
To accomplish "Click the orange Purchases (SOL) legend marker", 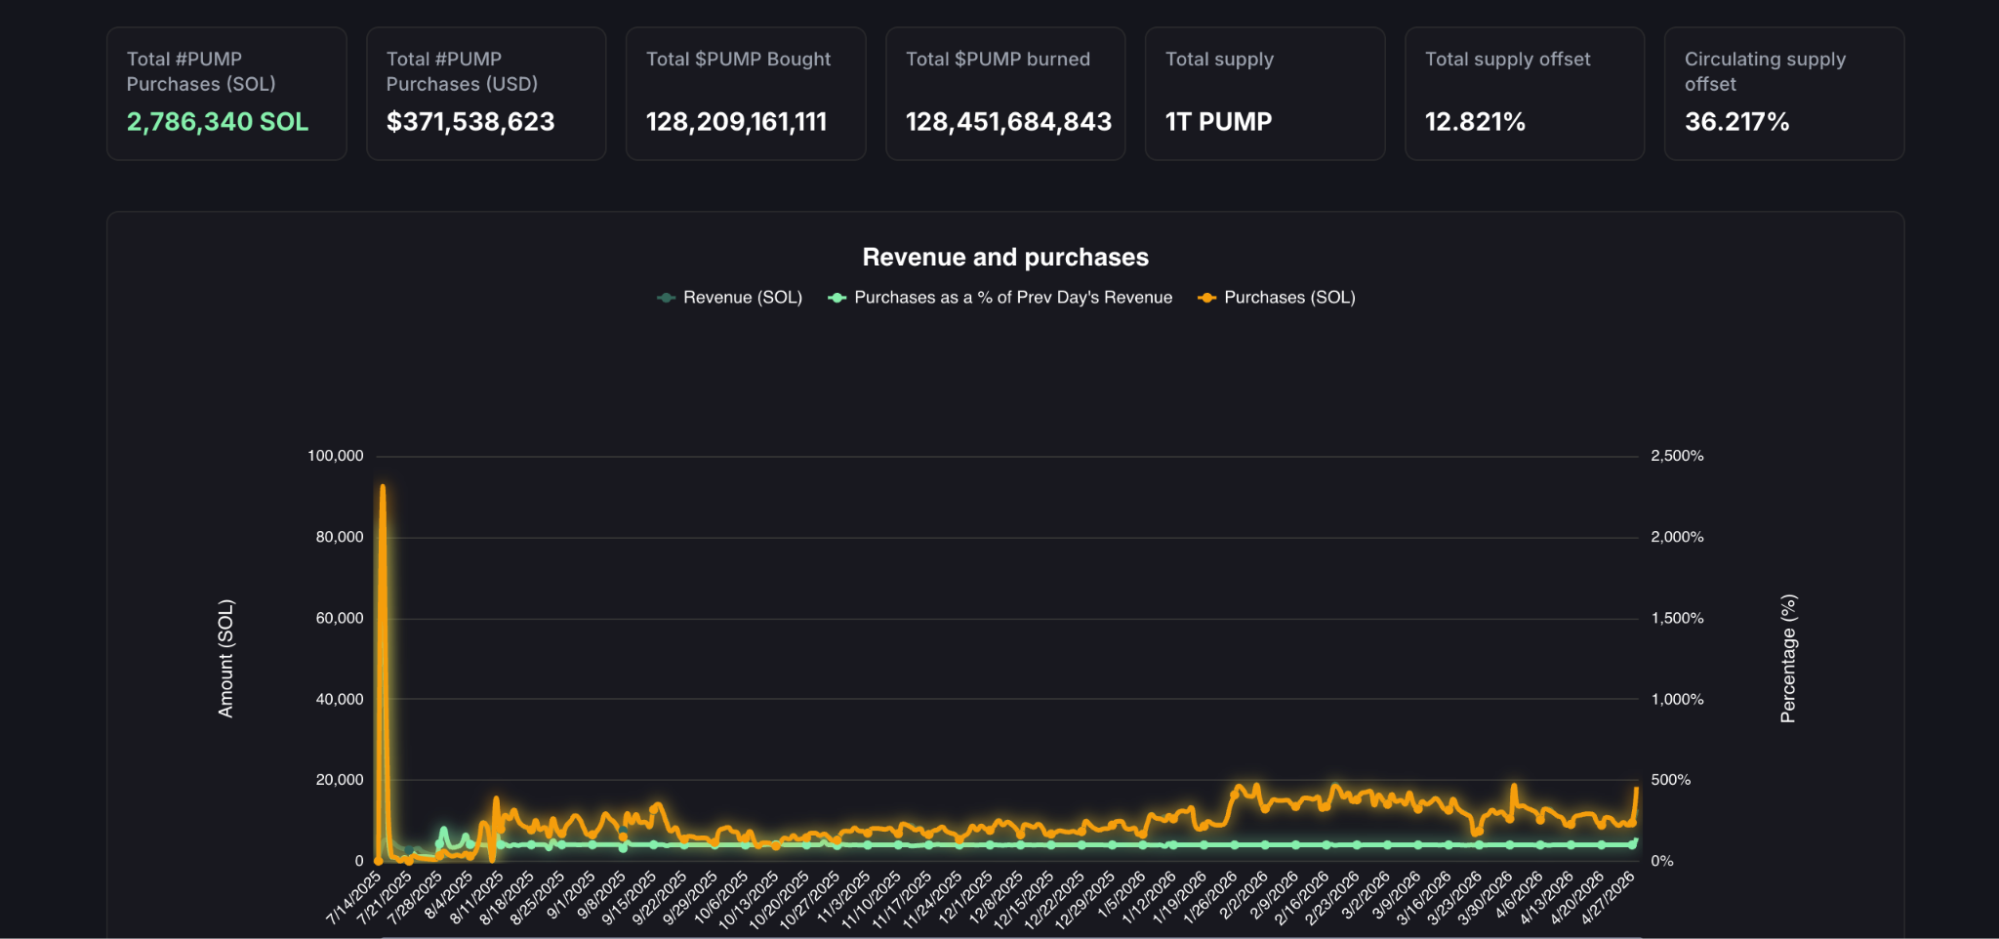I will 1207,298.
